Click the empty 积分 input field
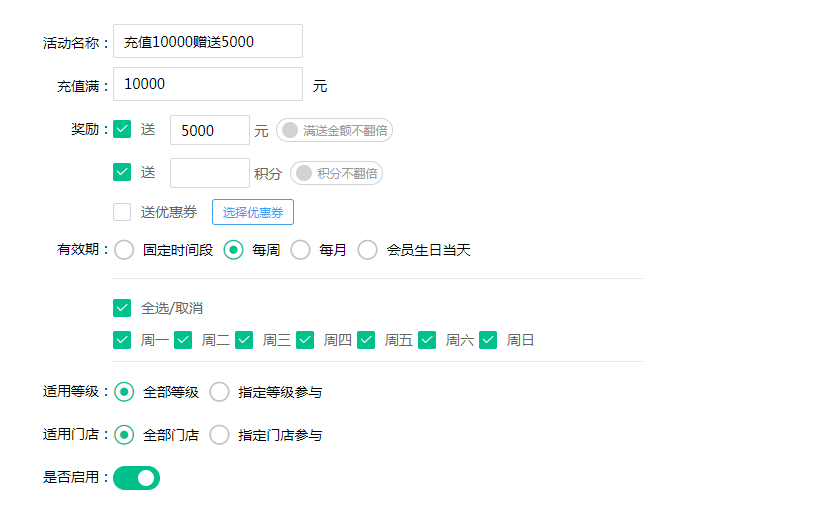 click(x=210, y=173)
